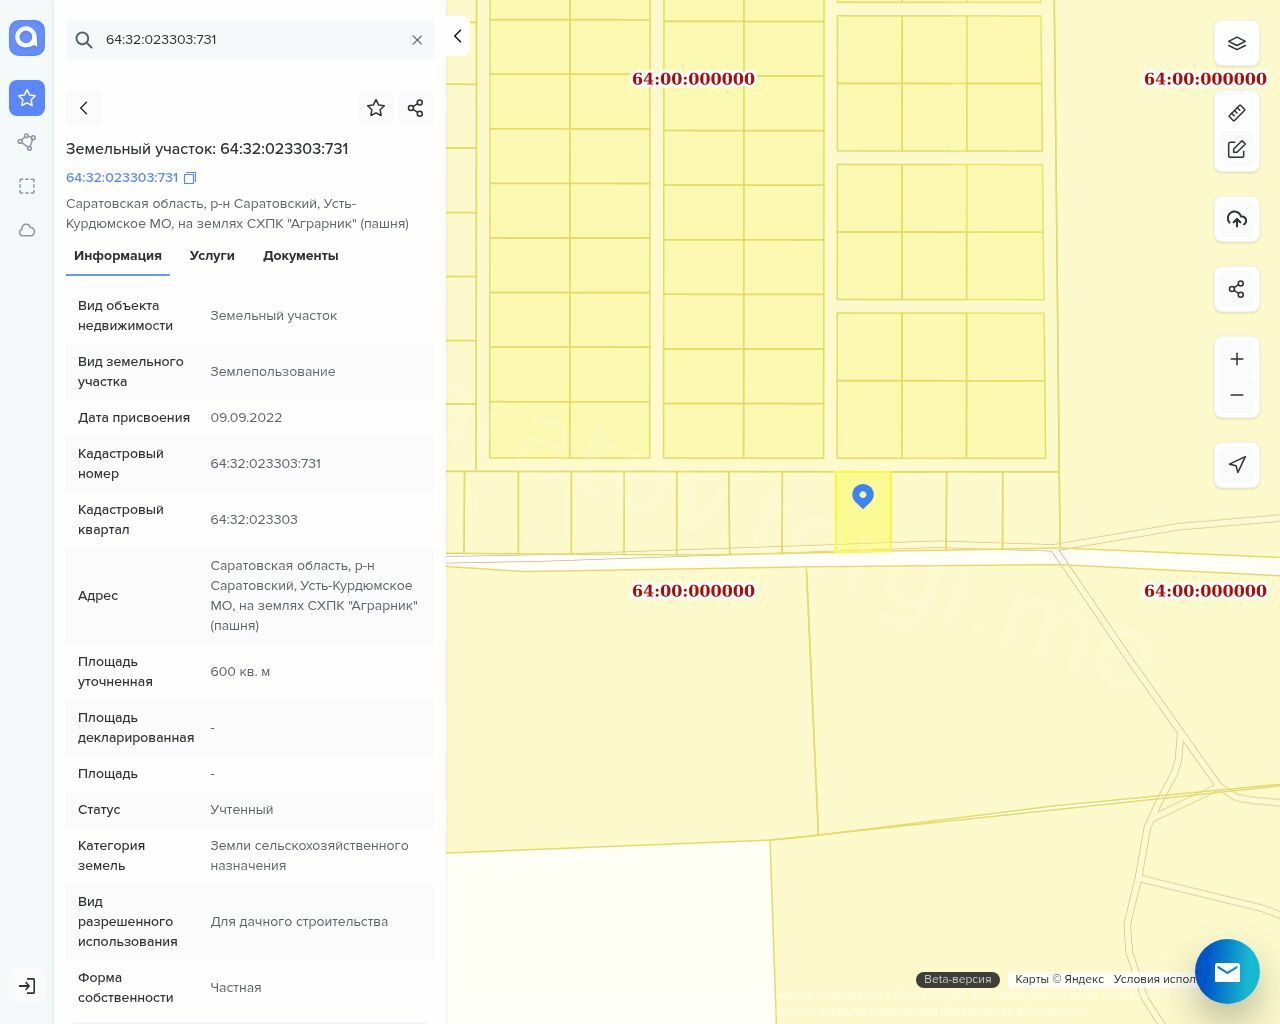Viewport: 1280px width, 1024px height.
Task: Go back using the left arrow button
Action: click(84, 108)
